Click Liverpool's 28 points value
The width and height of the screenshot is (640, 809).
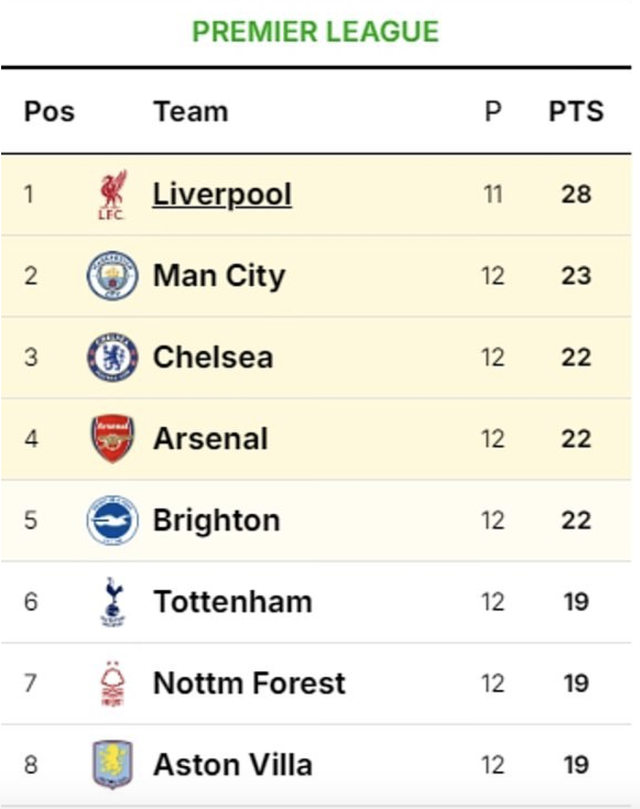[576, 194]
